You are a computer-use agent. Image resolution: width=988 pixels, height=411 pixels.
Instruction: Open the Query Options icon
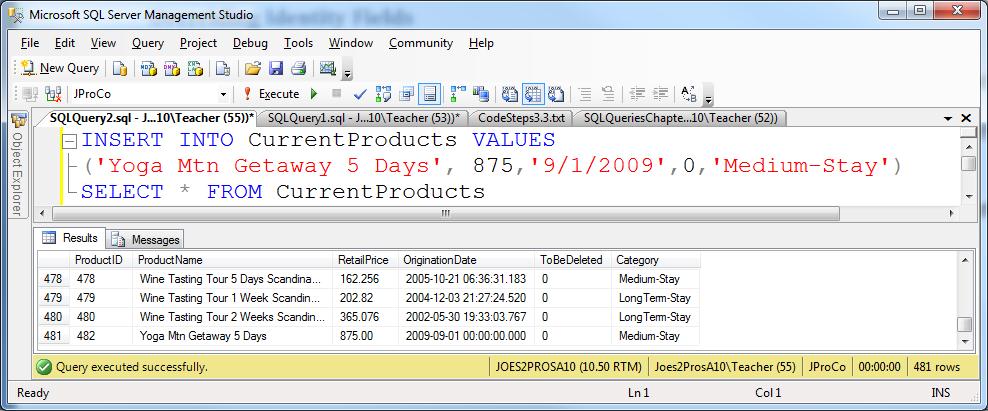click(406, 94)
